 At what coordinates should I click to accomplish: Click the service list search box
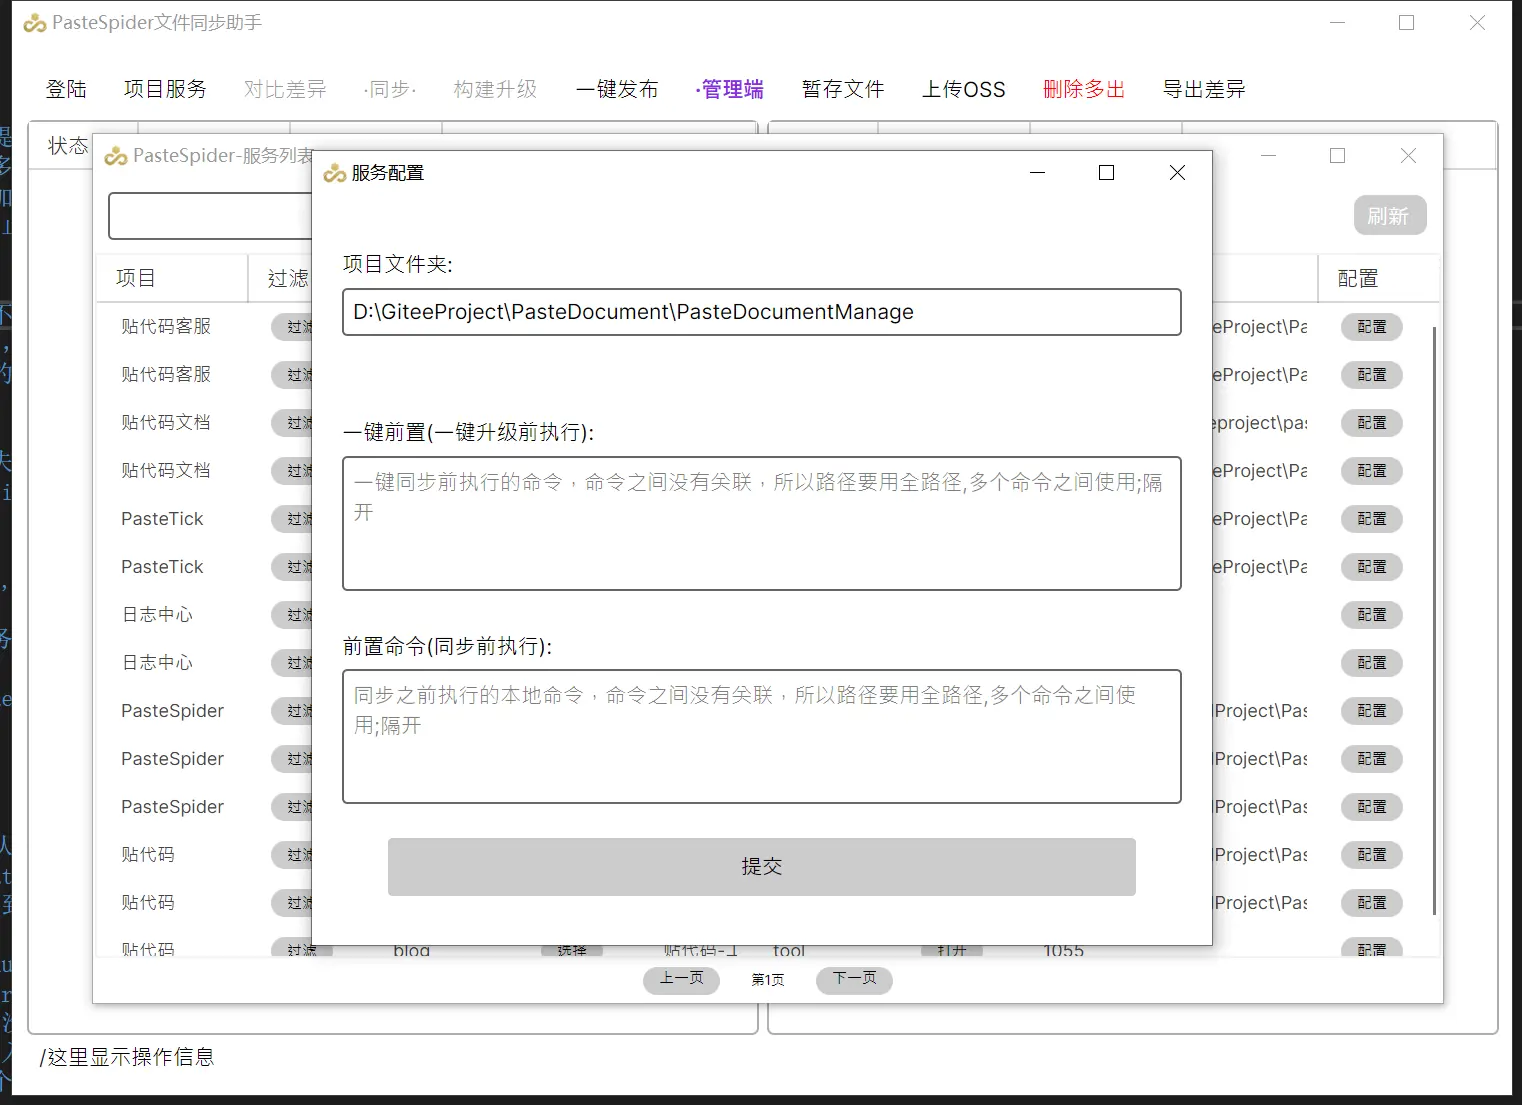(210, 216)
